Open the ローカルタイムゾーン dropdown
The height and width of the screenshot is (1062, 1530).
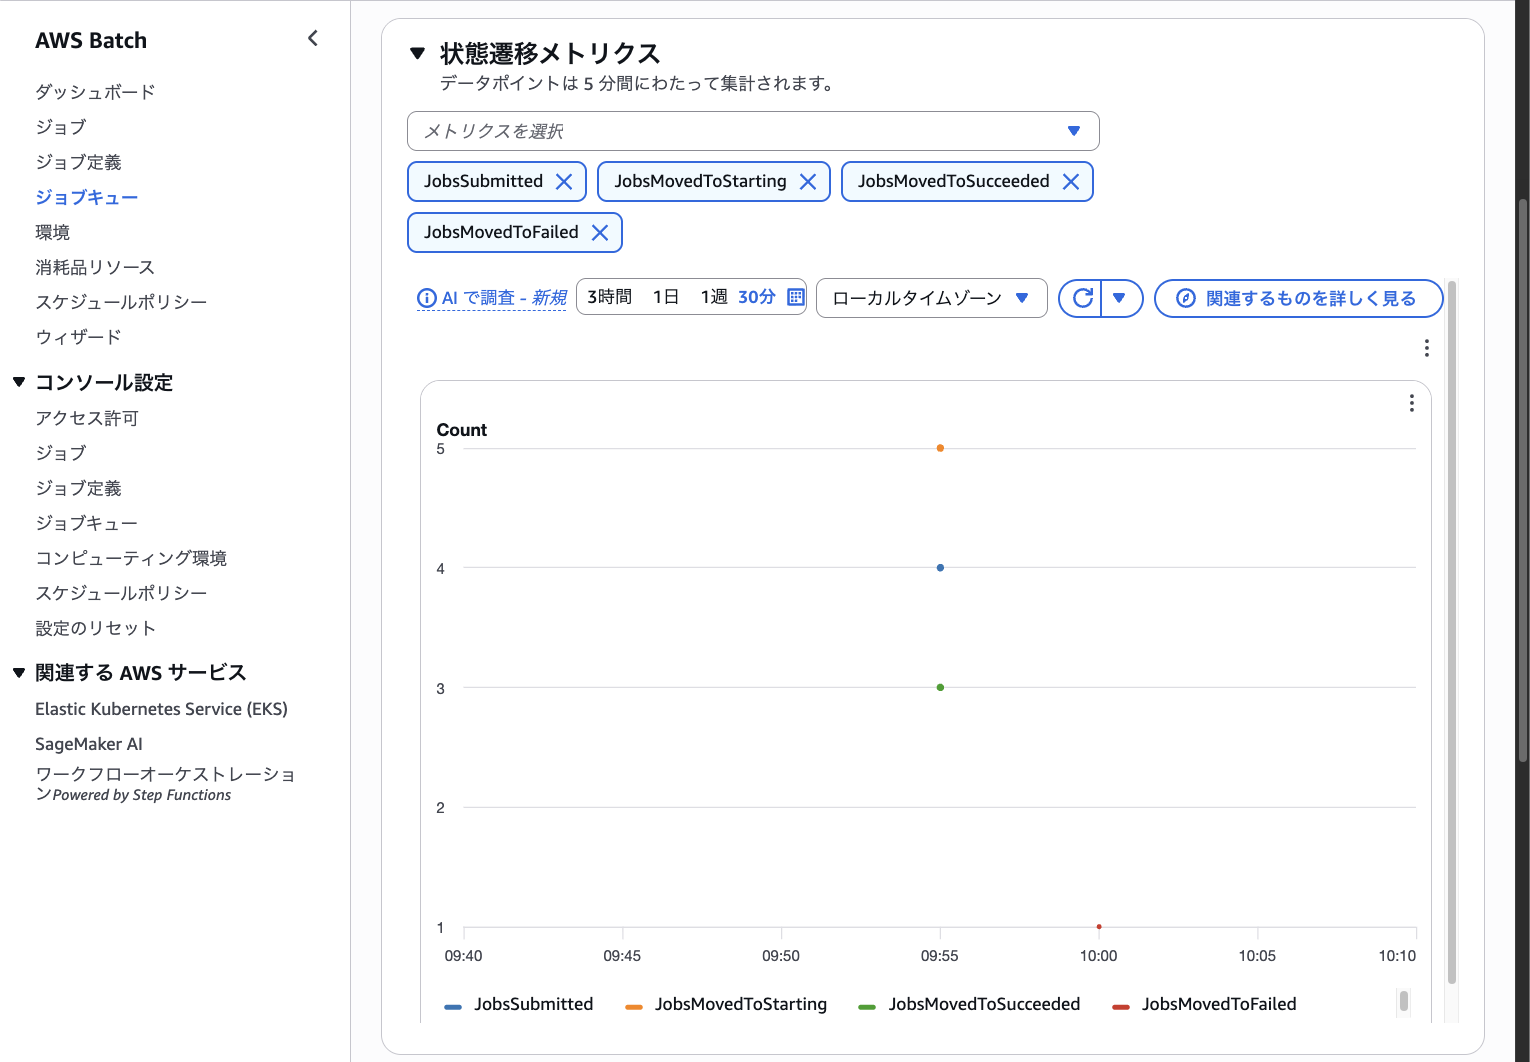[931, 298]
